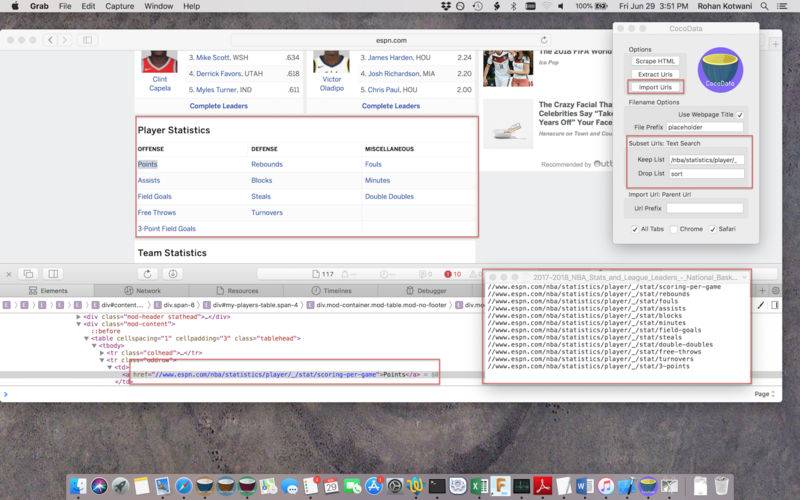Open Microsoft Excel from the Dock

coord(479,486)
